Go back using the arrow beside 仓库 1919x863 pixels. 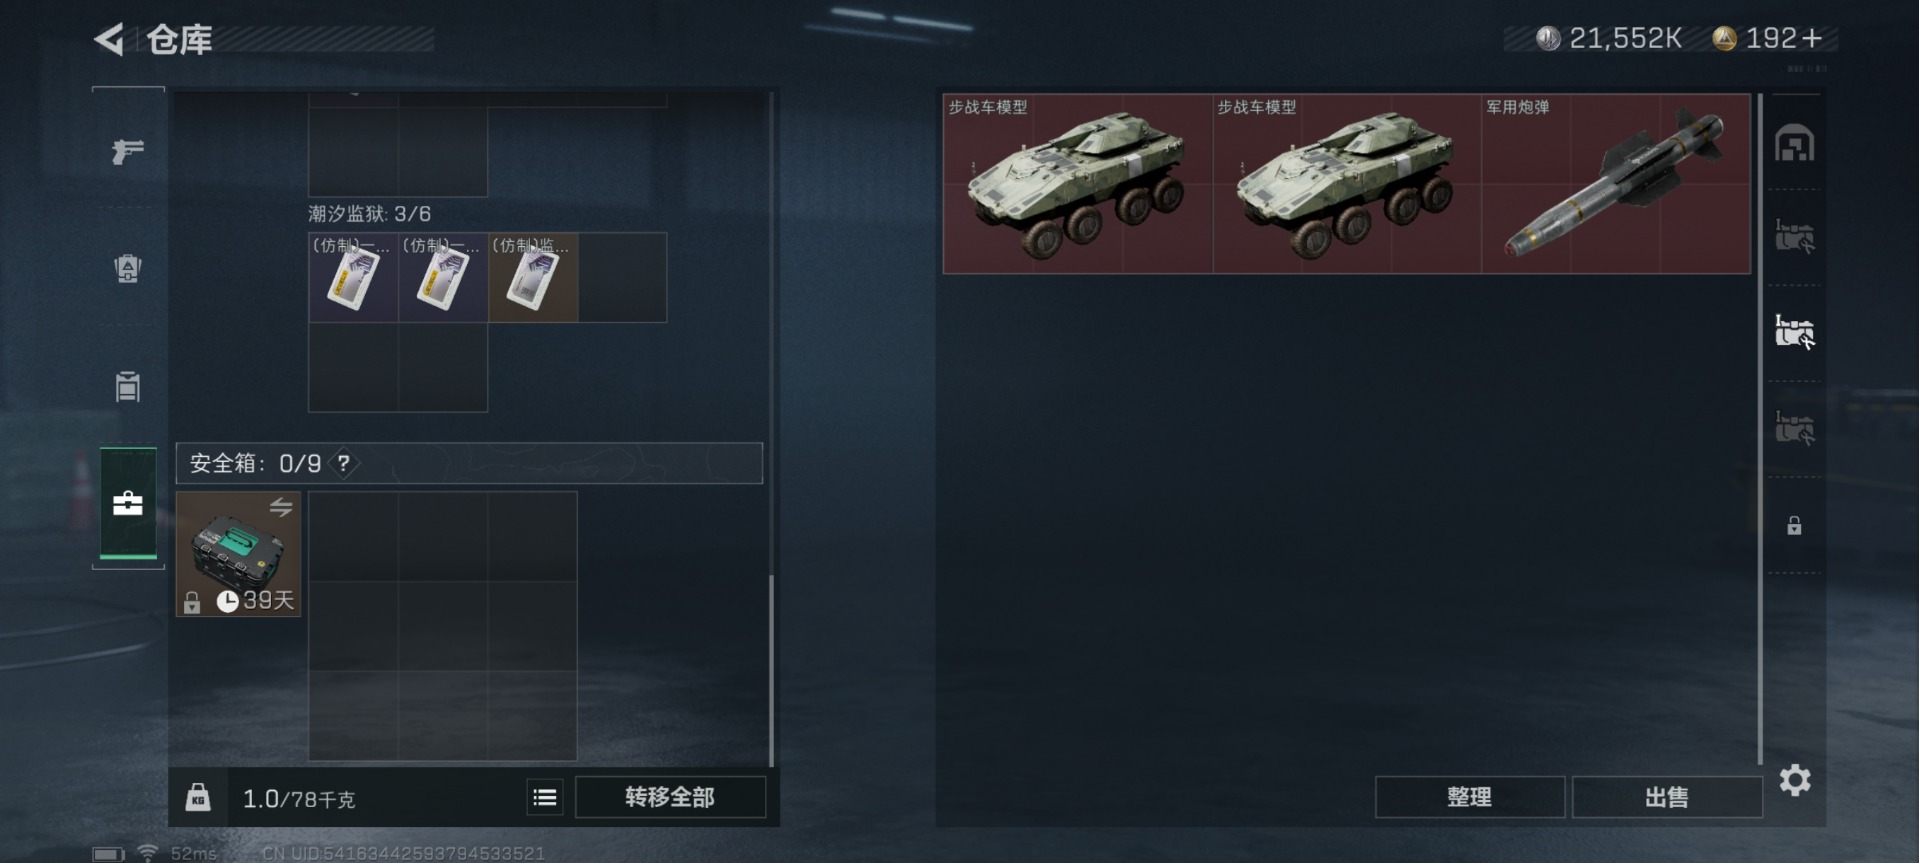pos(109,39)
